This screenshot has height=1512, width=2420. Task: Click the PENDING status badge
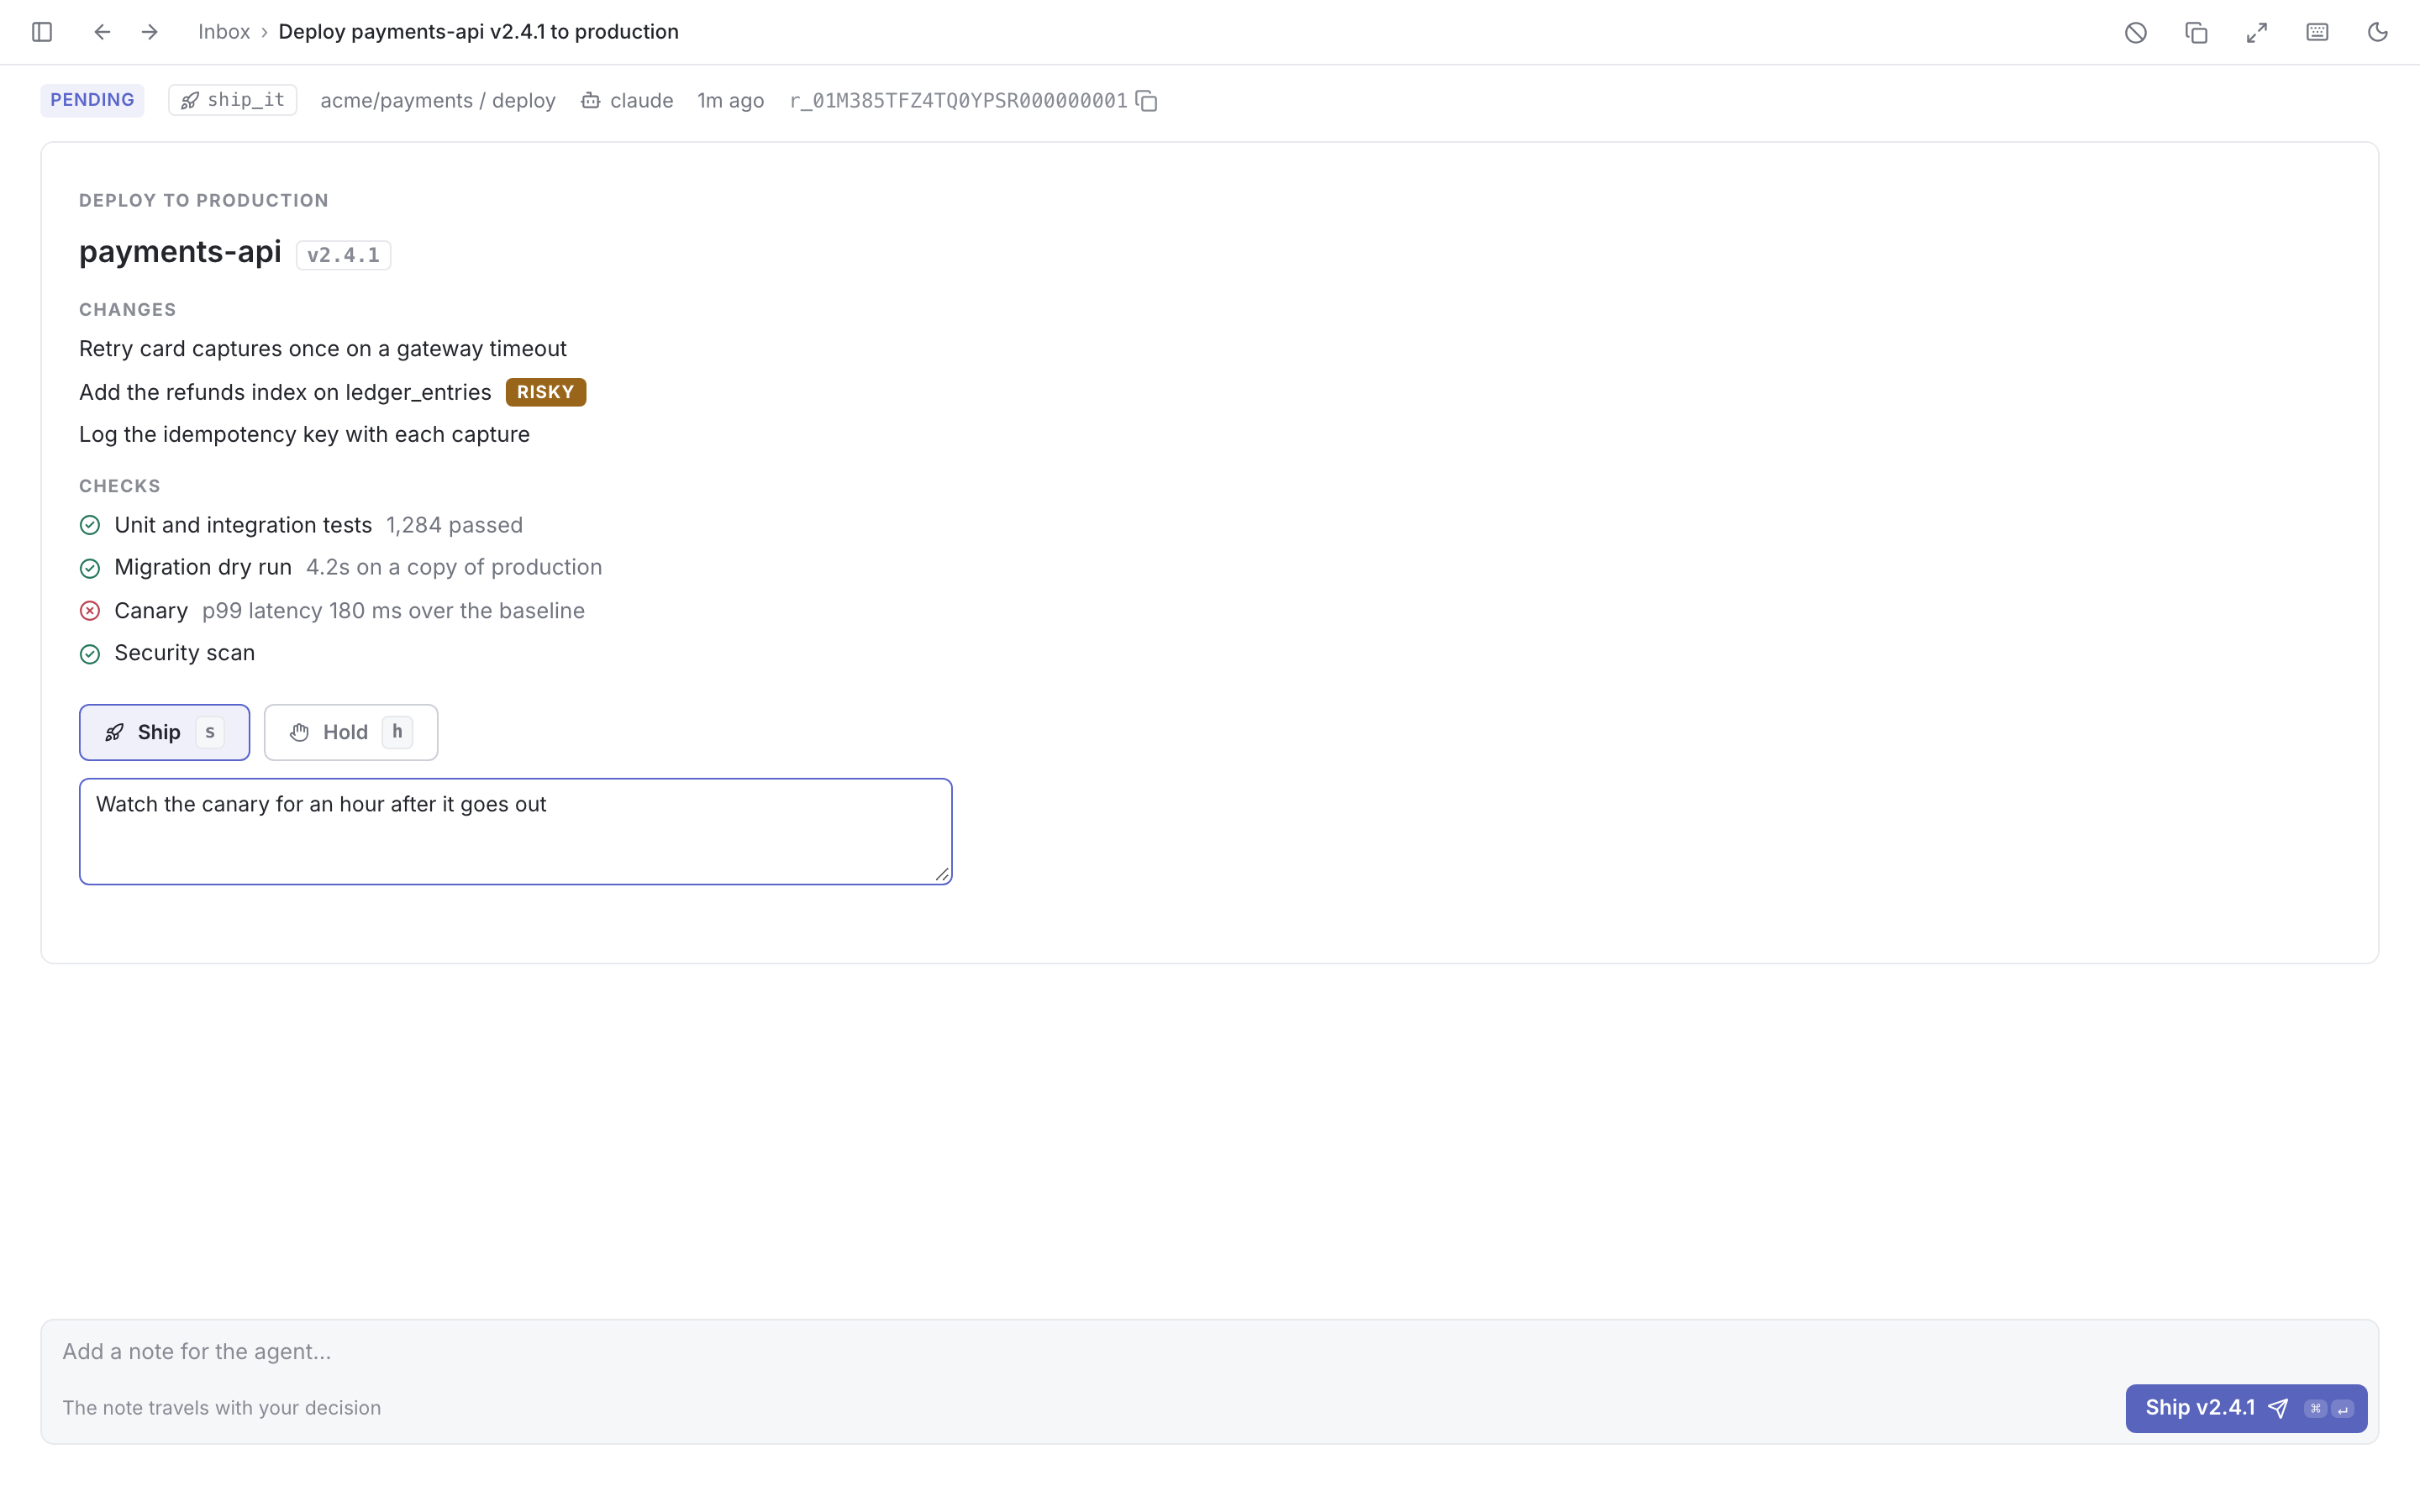92,100
